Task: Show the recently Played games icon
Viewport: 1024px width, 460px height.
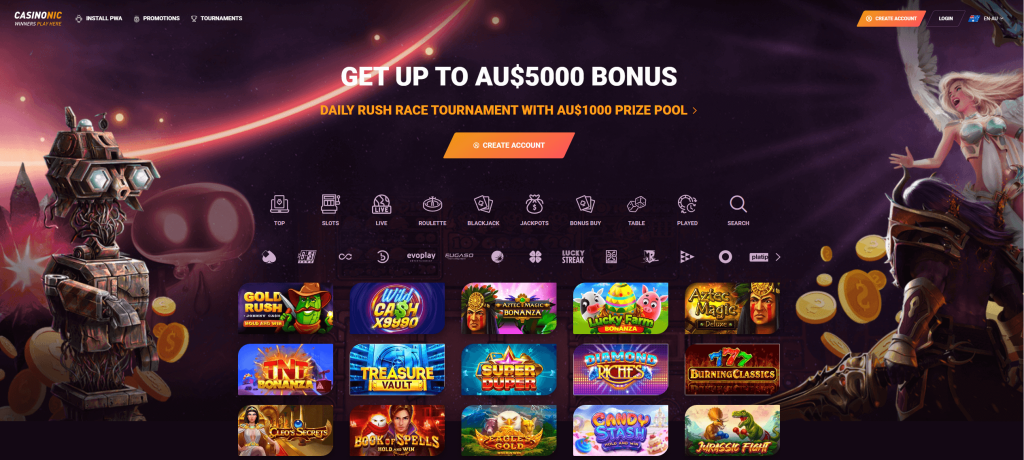Action: click(687, 205)
